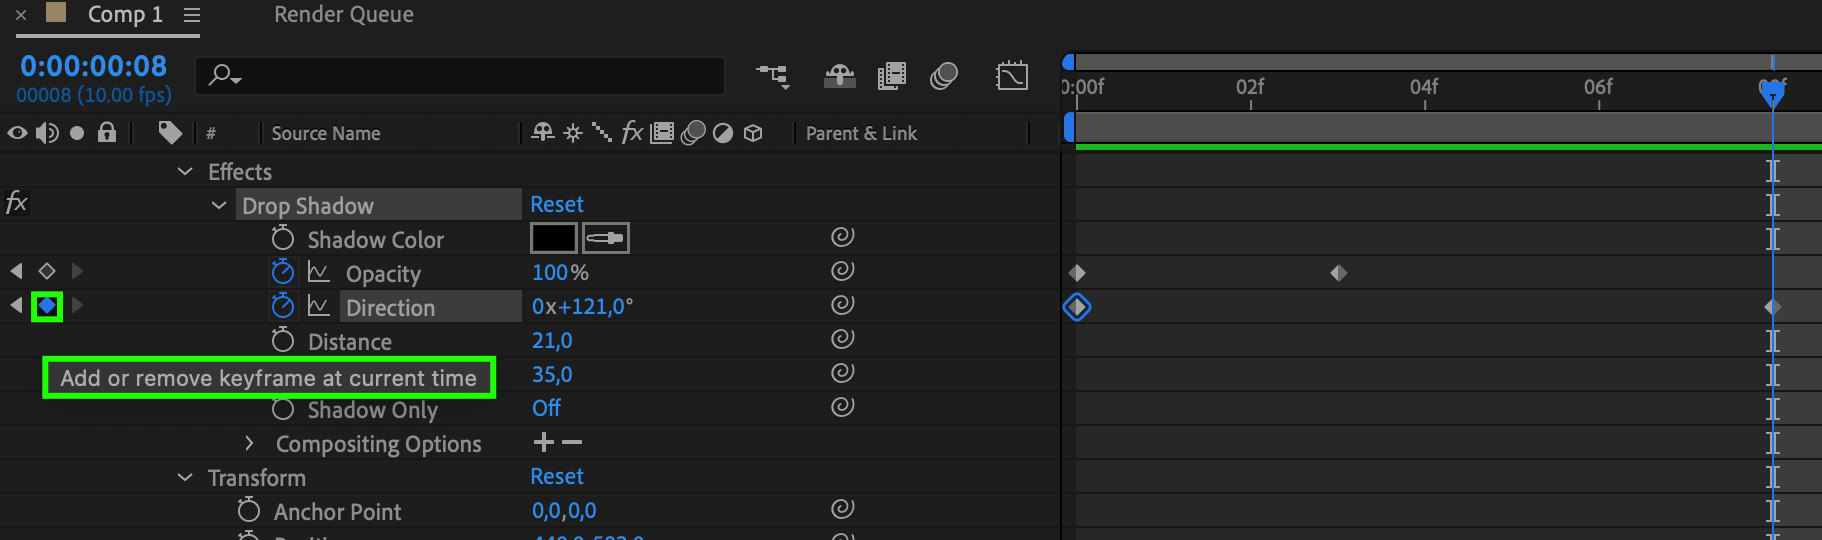The height and width of the screenshot is (540, 1822).
Task: Collapse the Drop Shadow effect
Action: 219,205
